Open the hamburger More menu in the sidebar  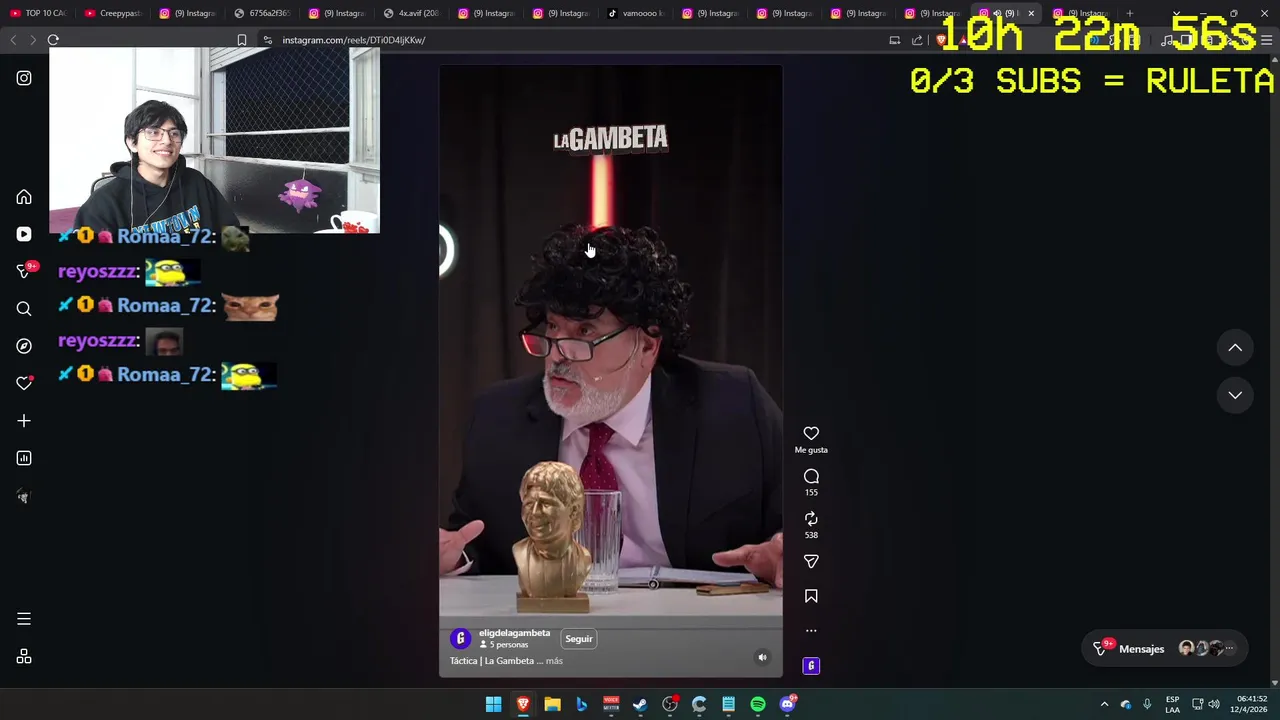pos(24,619)
